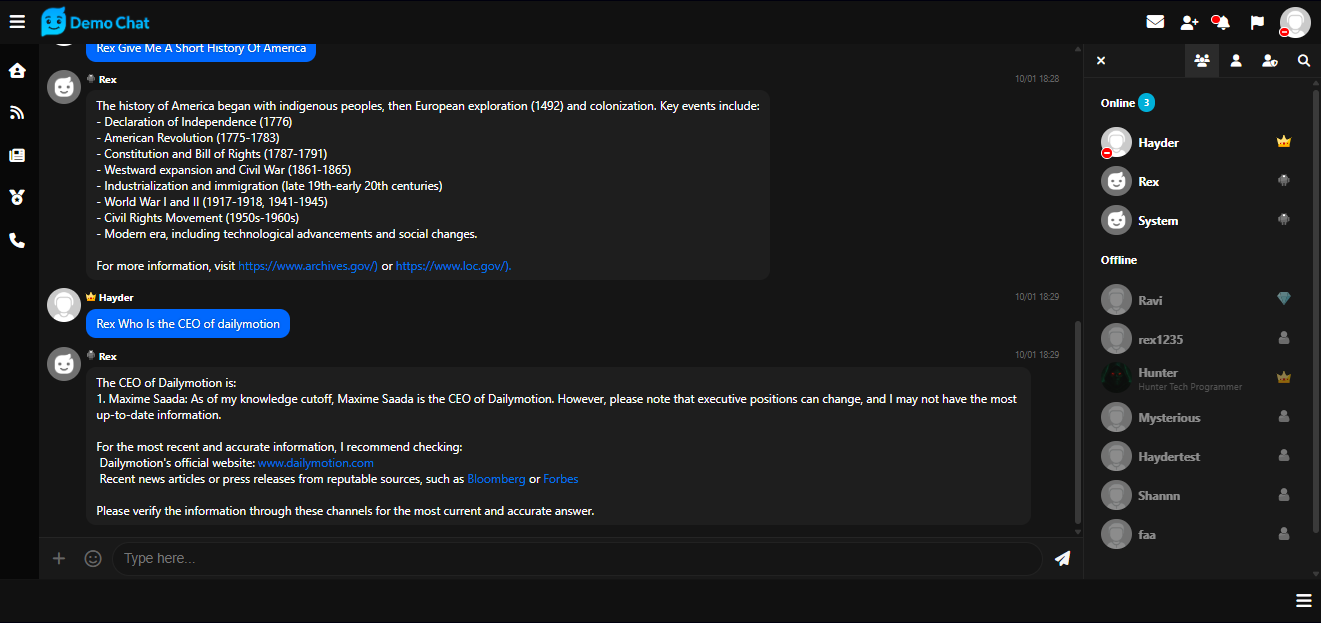The image size is (1321, 623).
Task: Open the profile avatar menu in header
Action: point(1295,22)
